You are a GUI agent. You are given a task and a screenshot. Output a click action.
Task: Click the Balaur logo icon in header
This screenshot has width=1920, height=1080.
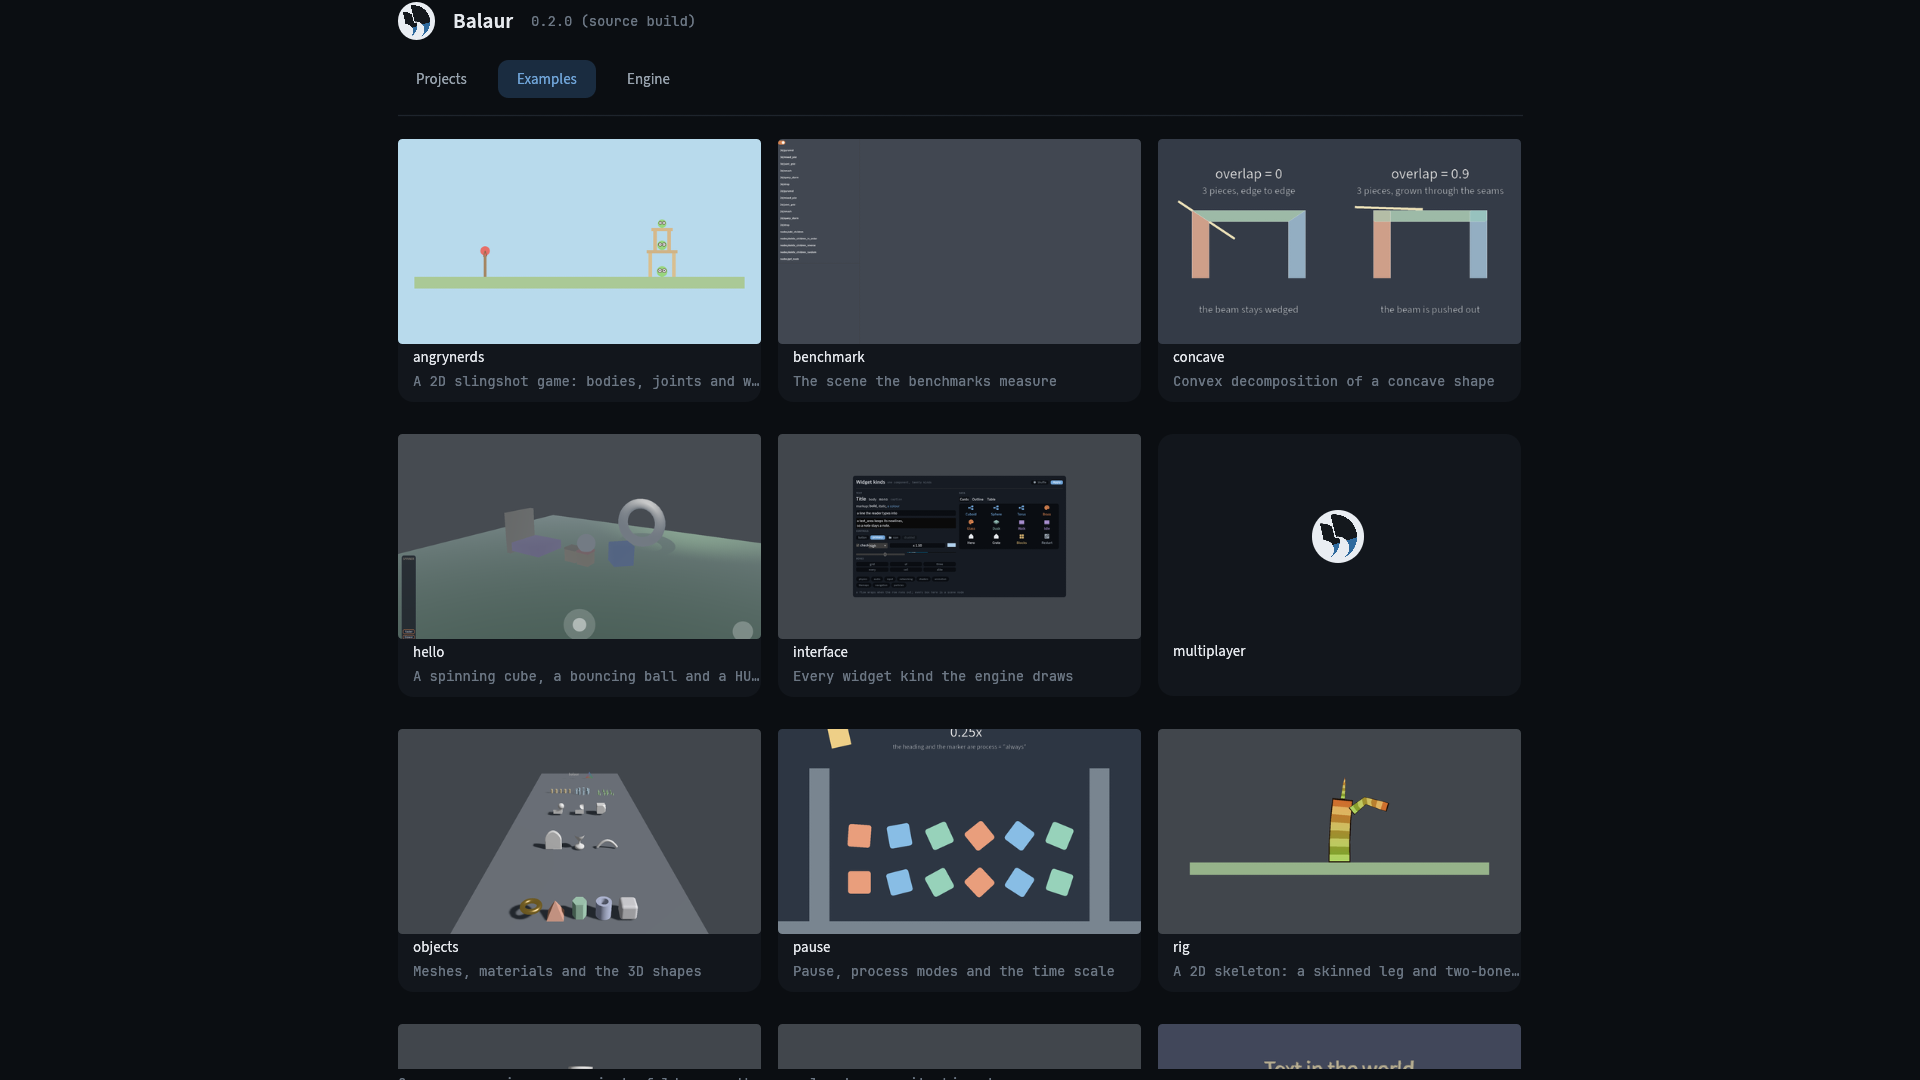[x=416, y=21]
